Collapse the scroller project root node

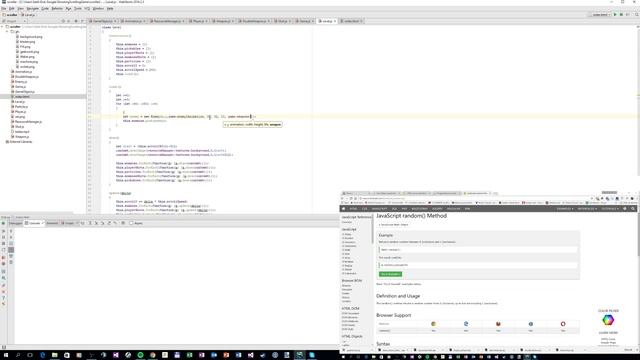[x=2, y=27]
